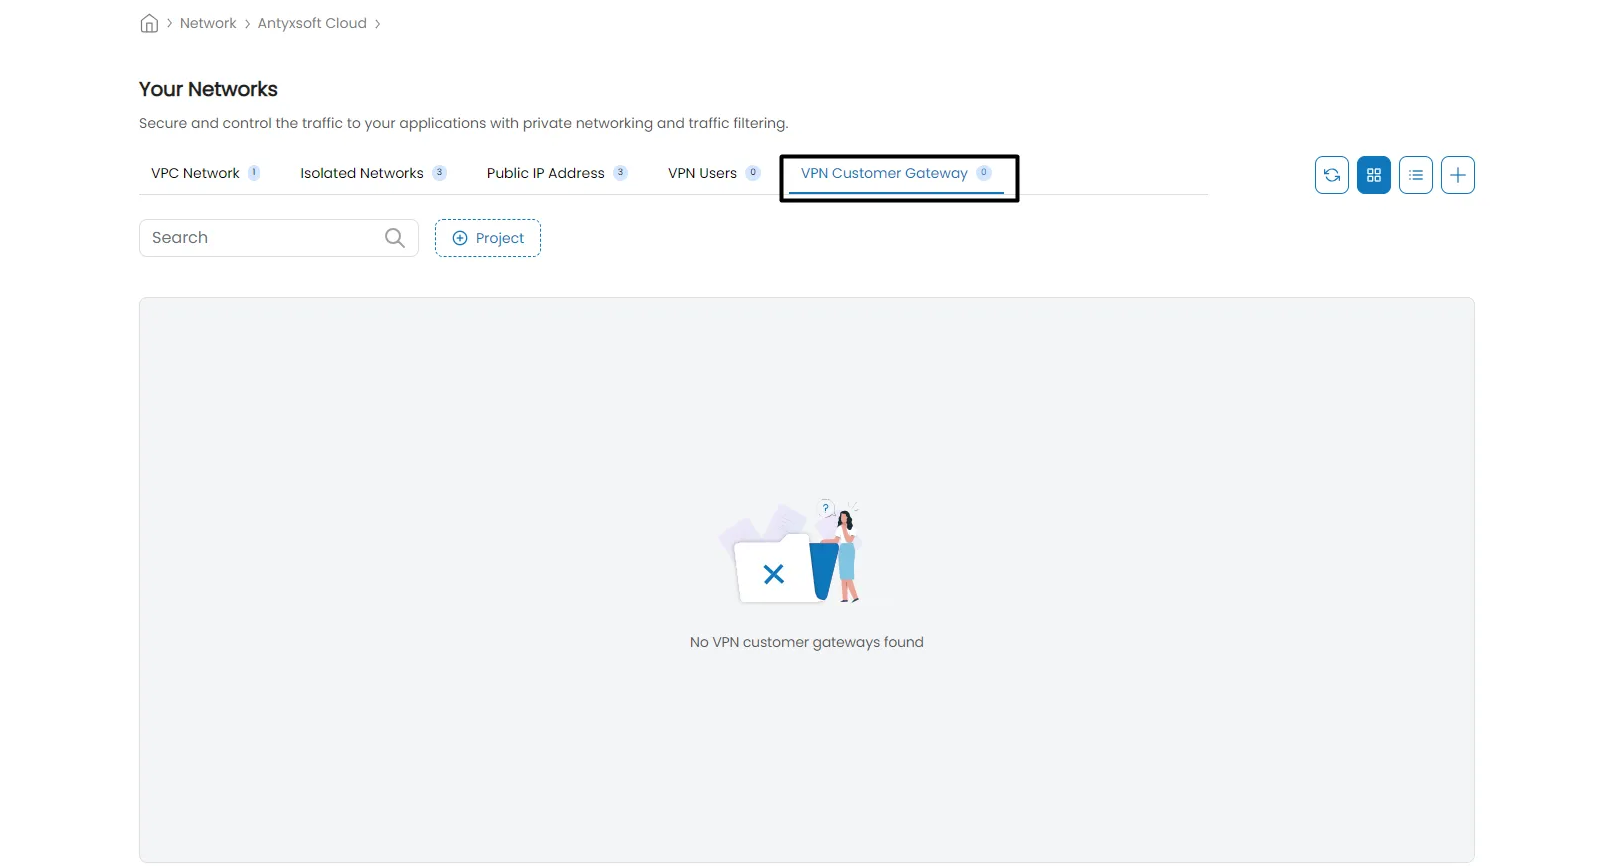Go to the VPN Users tab
Screen dimensions: 1616x868
pos(702,173)
